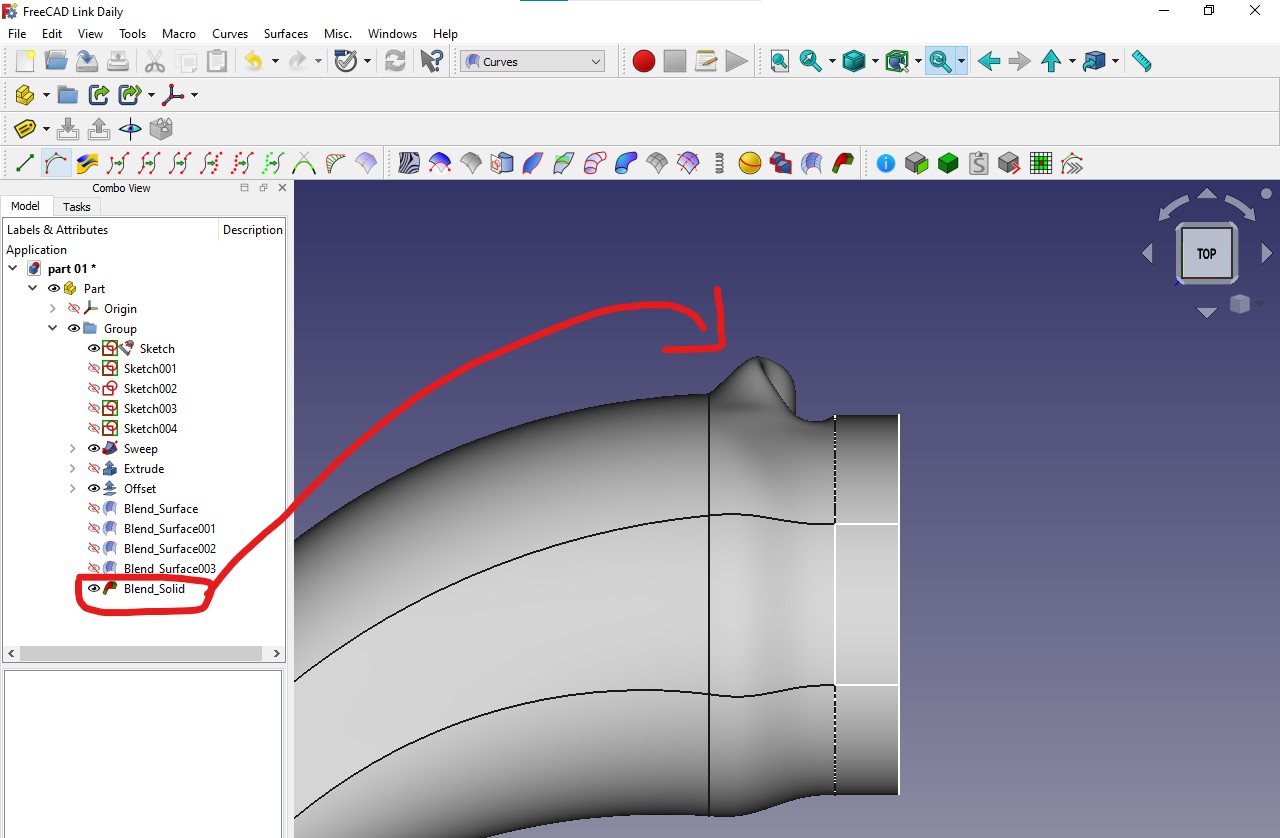Collapse the Group tree node
Screen dimensions: 1280x838
click(52, 328)
